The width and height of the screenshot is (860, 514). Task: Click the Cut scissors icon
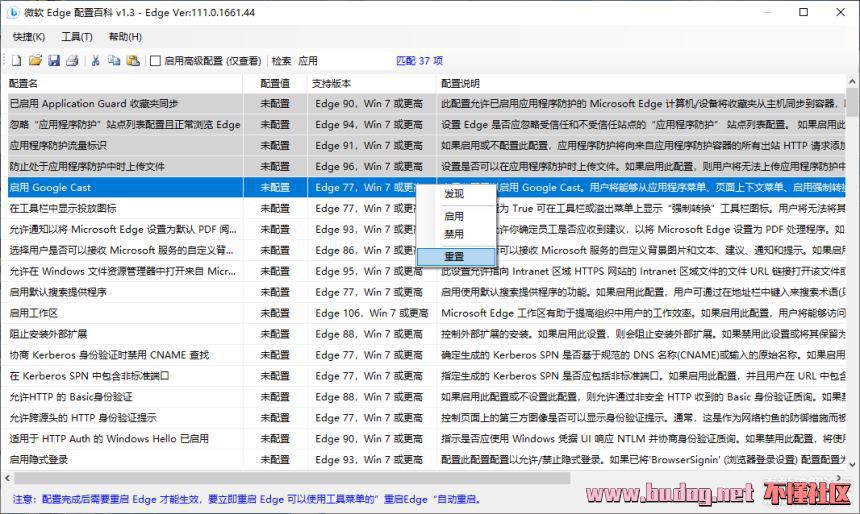(x=96, y=61)
